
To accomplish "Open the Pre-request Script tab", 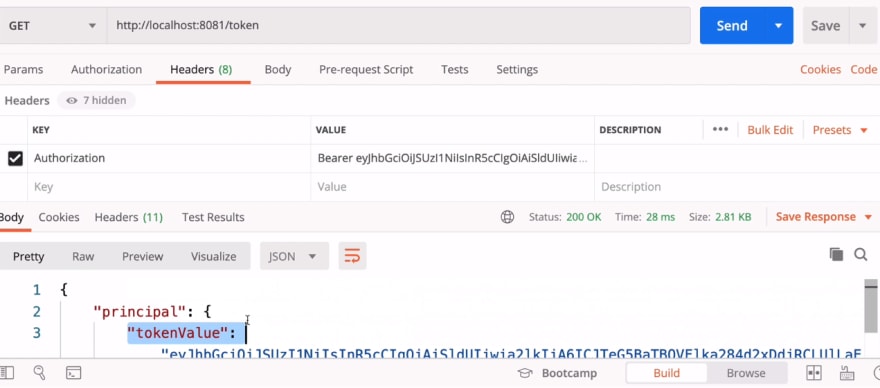I will tap(366, 70).
